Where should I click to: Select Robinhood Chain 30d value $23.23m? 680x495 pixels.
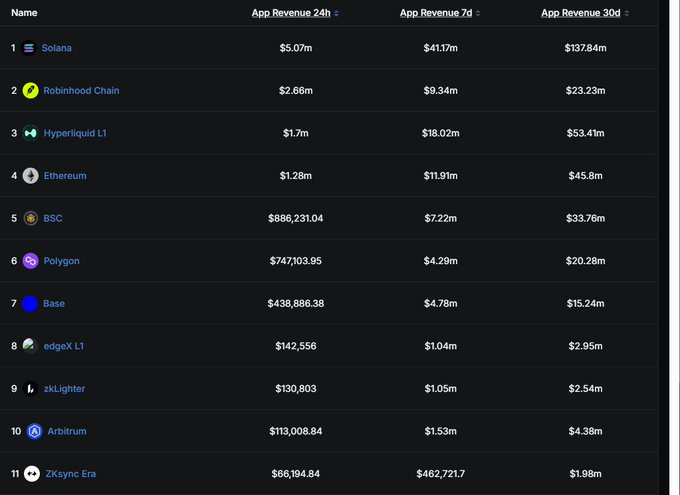[585, 91]
